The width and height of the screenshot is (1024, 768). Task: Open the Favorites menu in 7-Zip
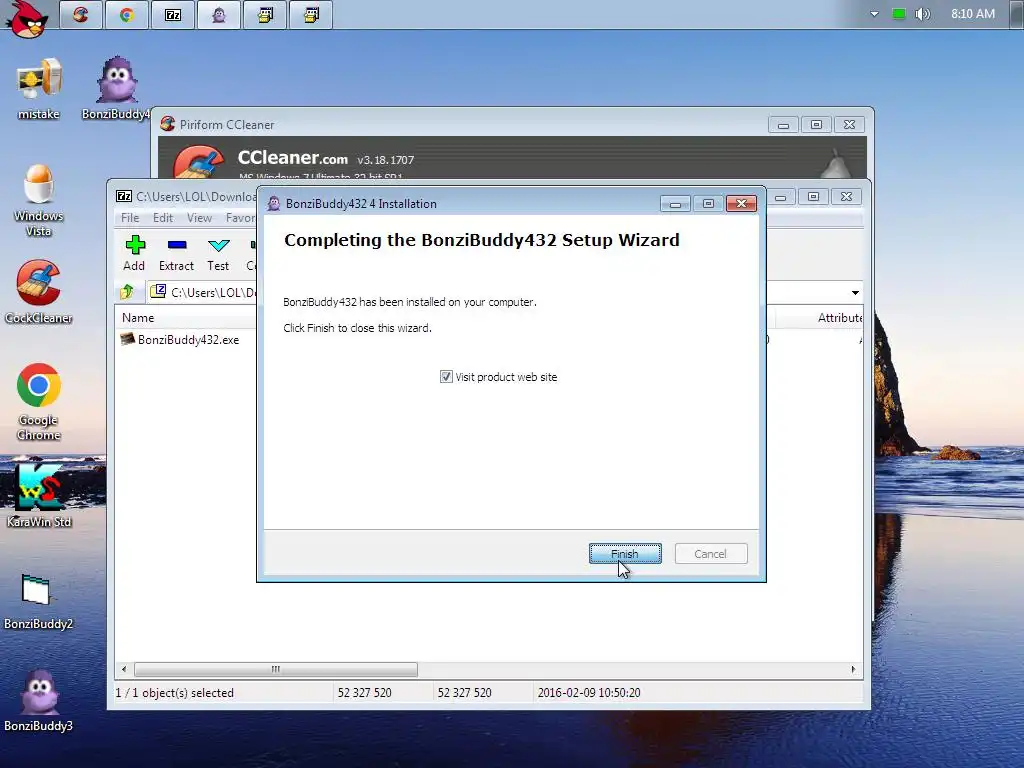tap(240, 217)
